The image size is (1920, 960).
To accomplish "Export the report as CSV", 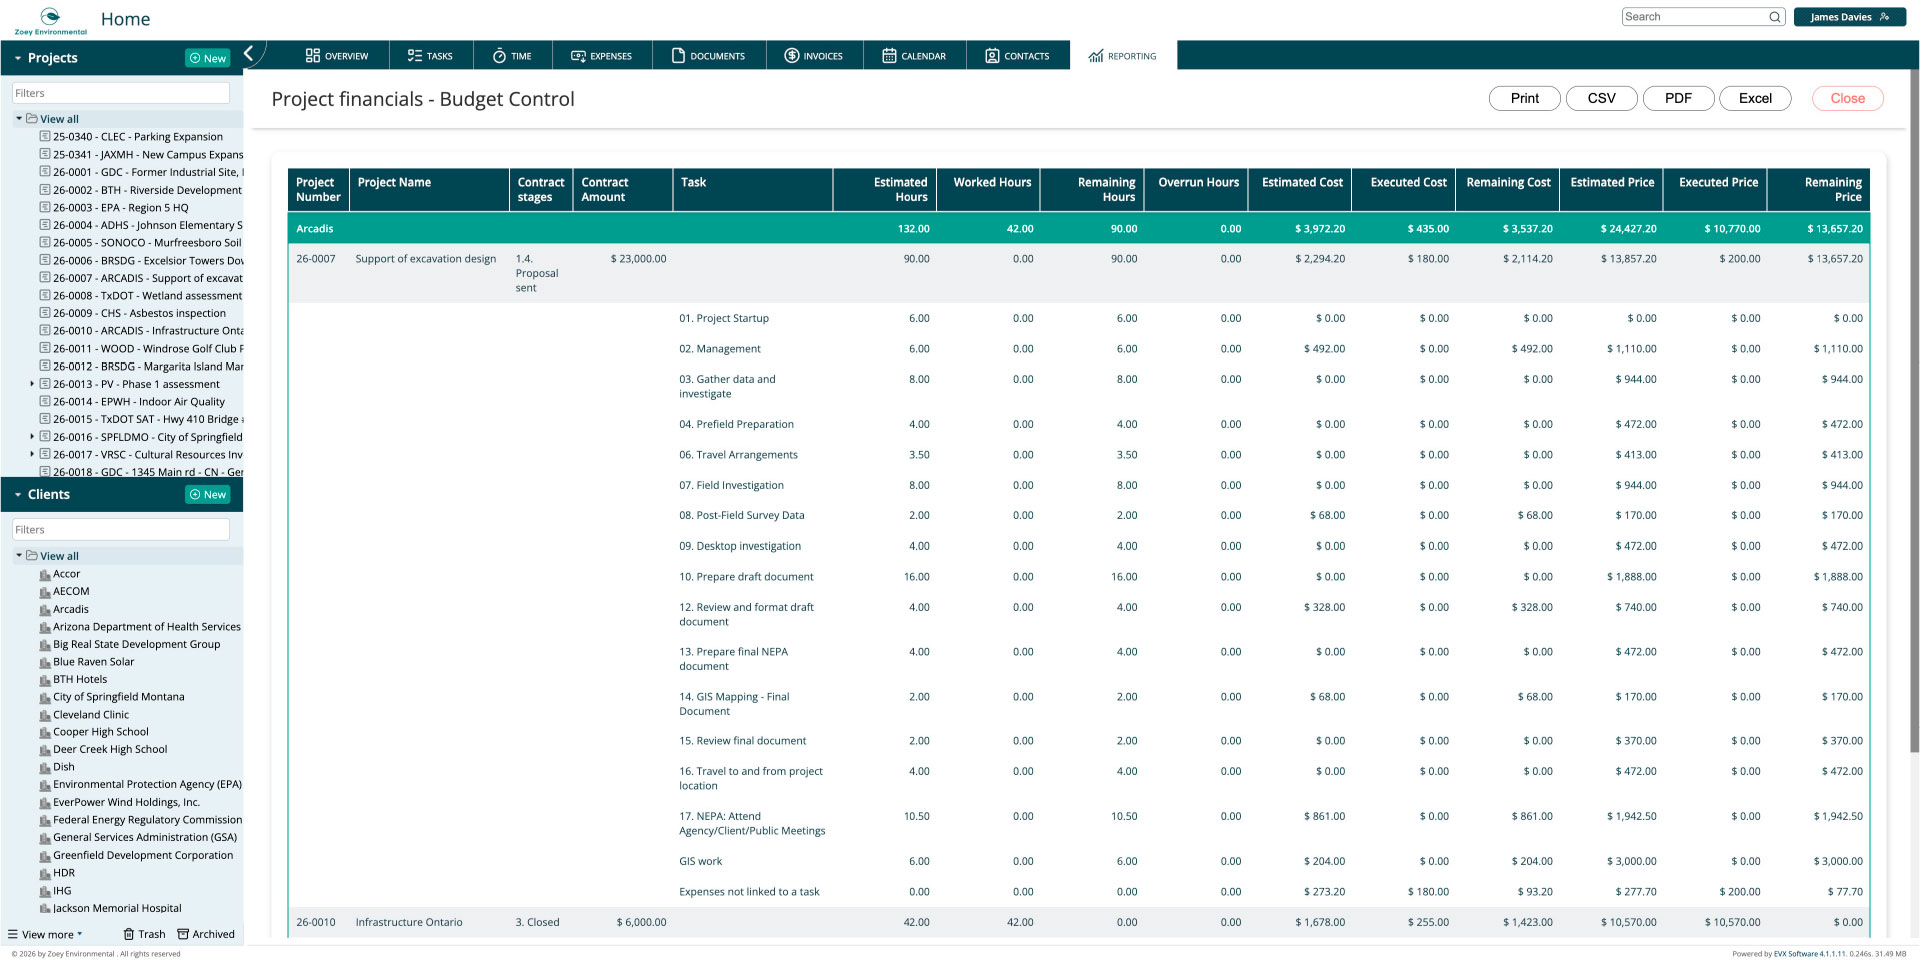I will tap(1601, 98).
